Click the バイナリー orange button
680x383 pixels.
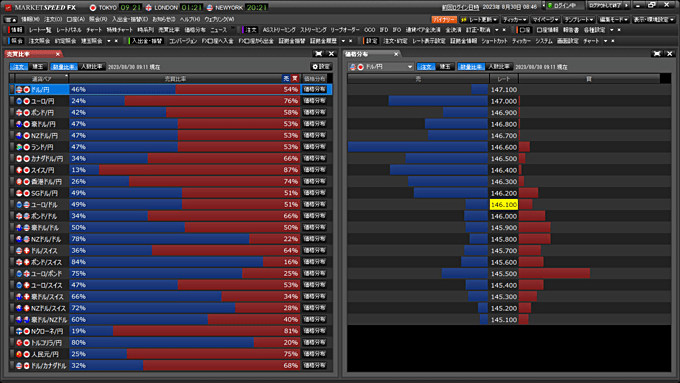444,20
